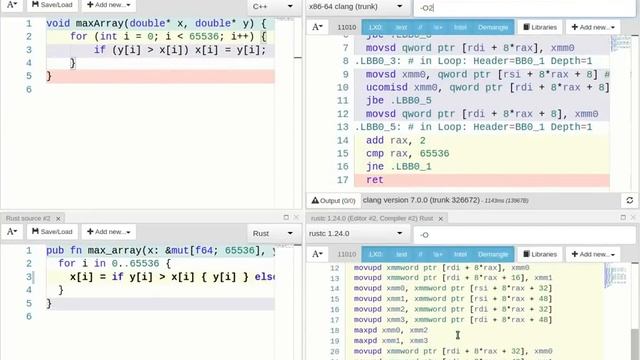Close the rustc 1.24.0 compiler tab
This screenshot has height=360, width=640.
pyautogui.click(x=441, y=219)
